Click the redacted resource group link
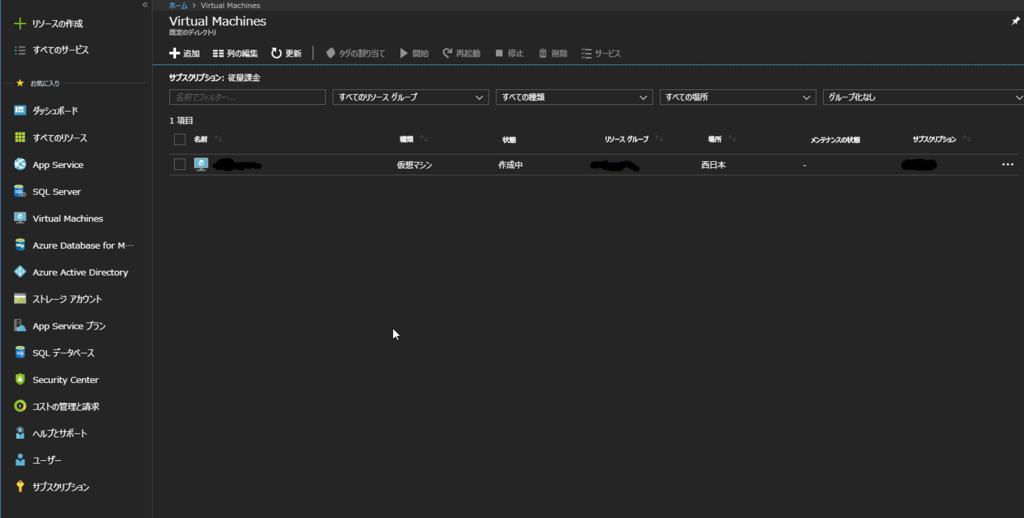Image resolution: width=1024 pixels, height=518 pixels. pyautogui.click(x=615, y=165)
